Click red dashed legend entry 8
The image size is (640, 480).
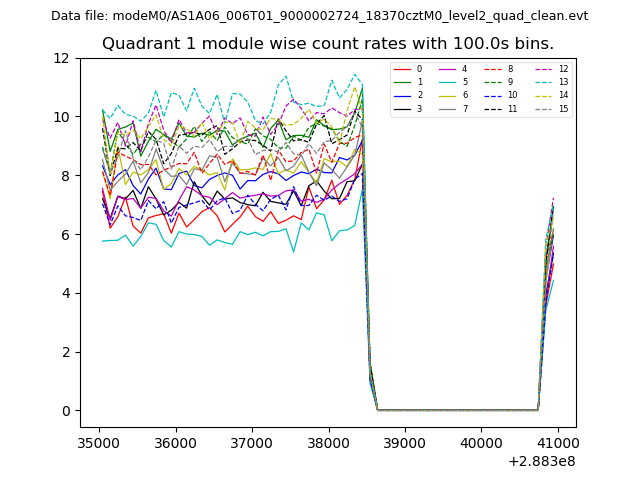pyautogui.click(x=499, y=69)
